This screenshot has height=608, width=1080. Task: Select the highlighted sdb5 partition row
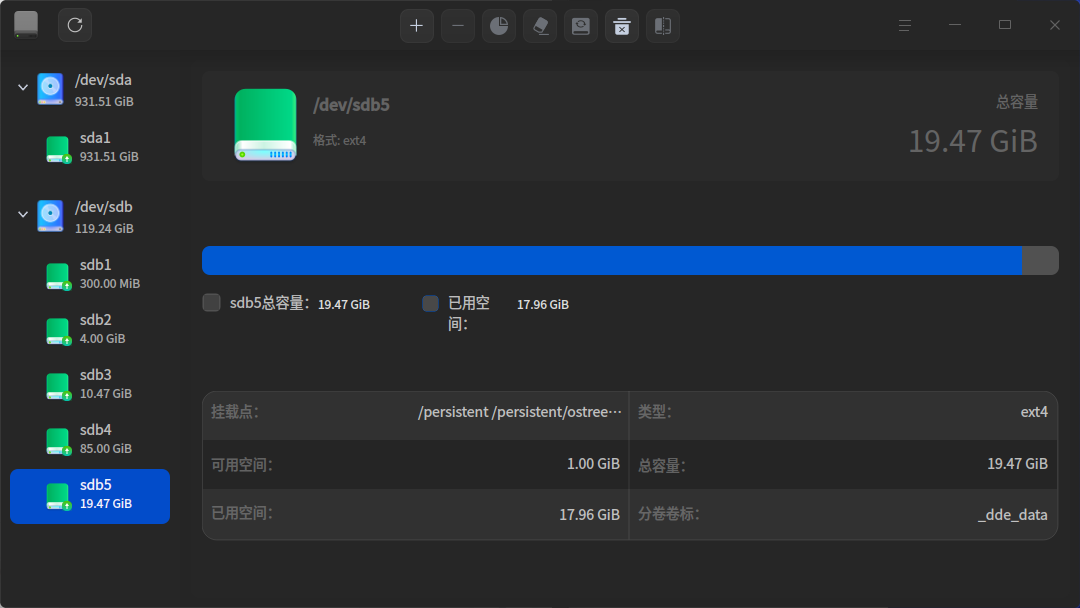(90, 496)
